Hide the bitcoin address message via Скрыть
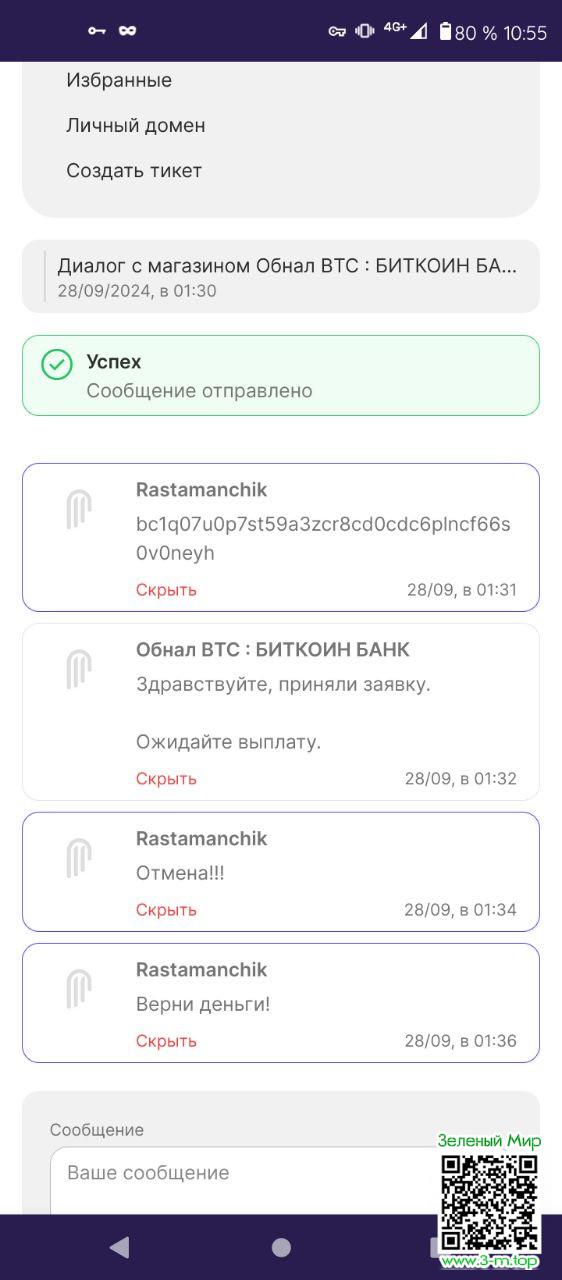562x1280 pixels. point(166,589)
